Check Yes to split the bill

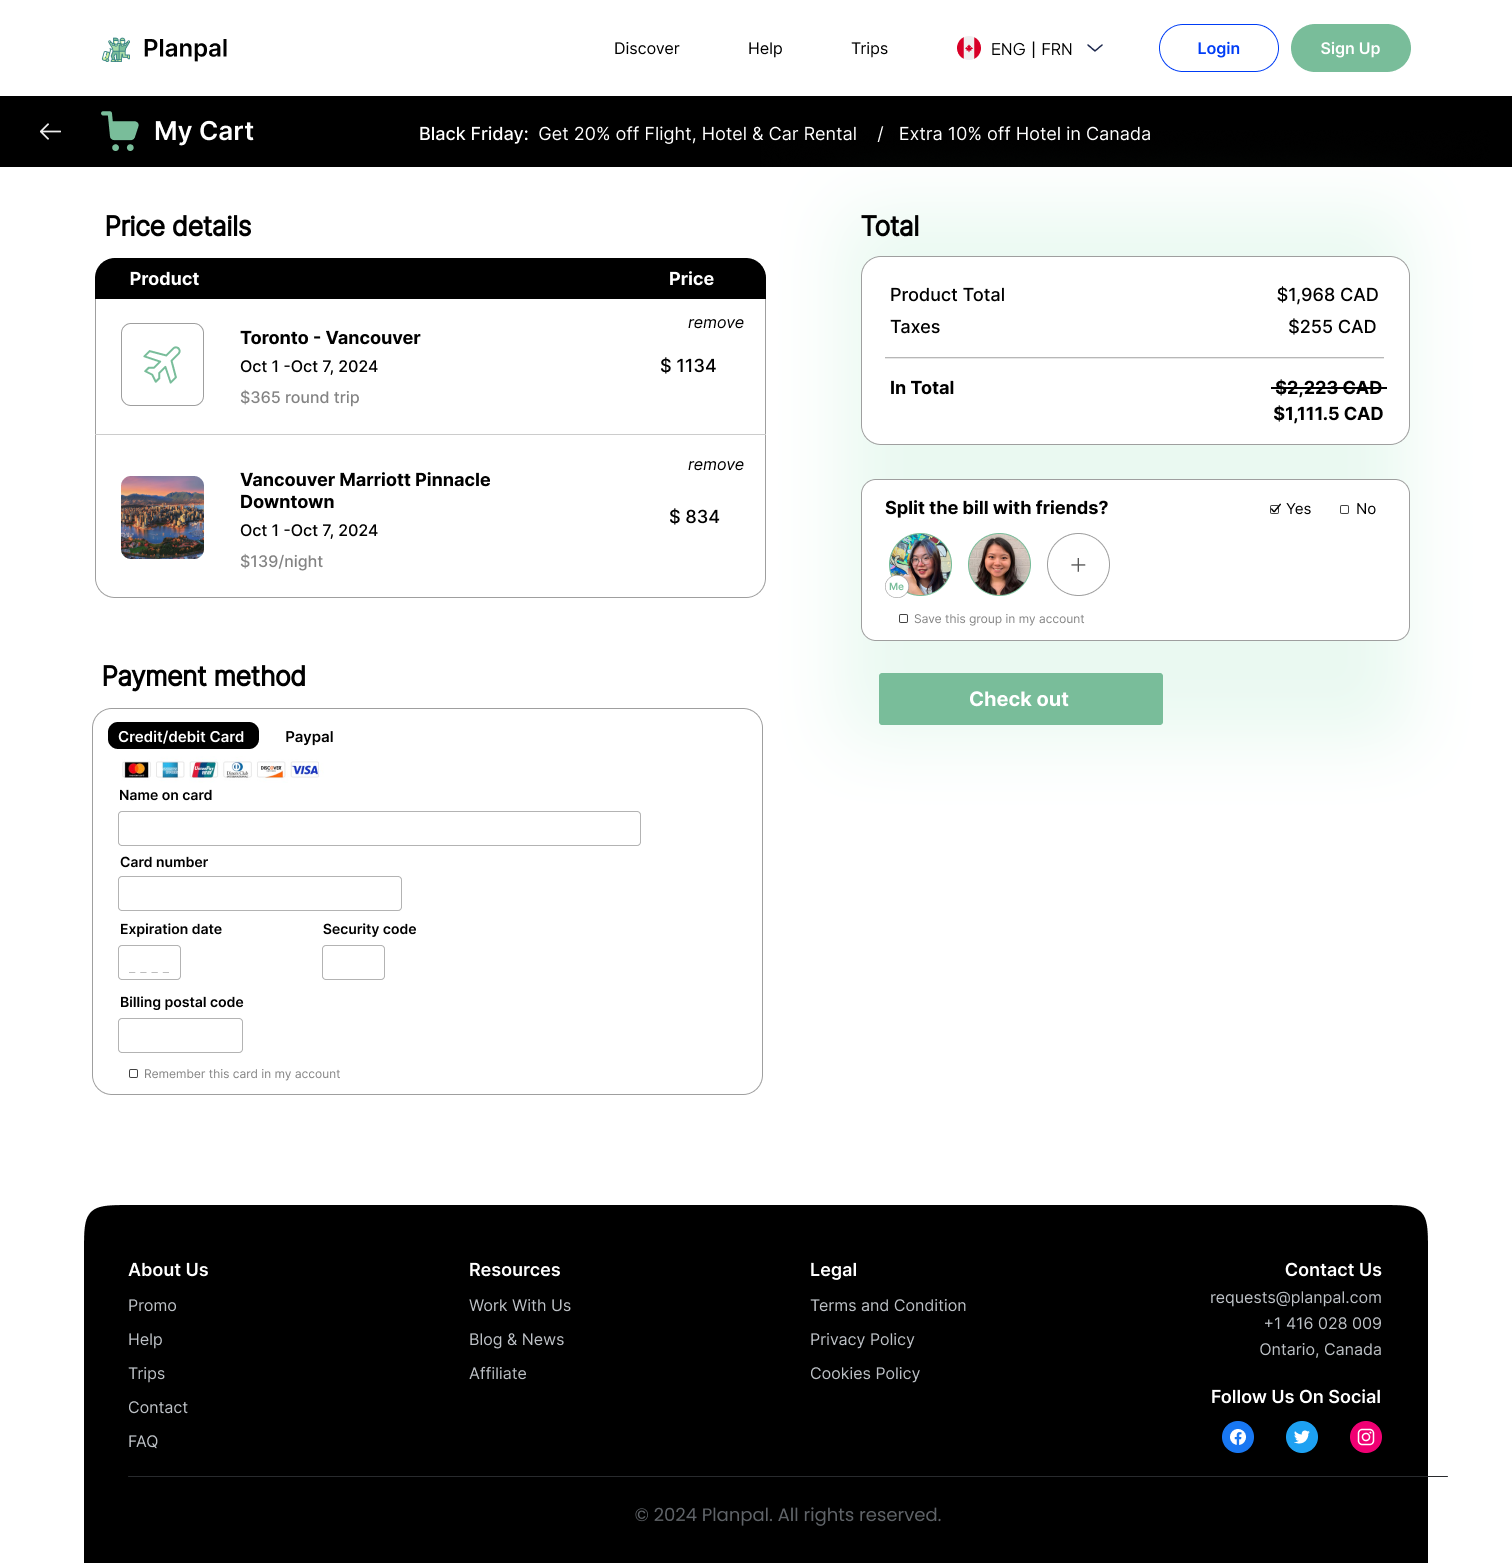tap(1275, 509)
